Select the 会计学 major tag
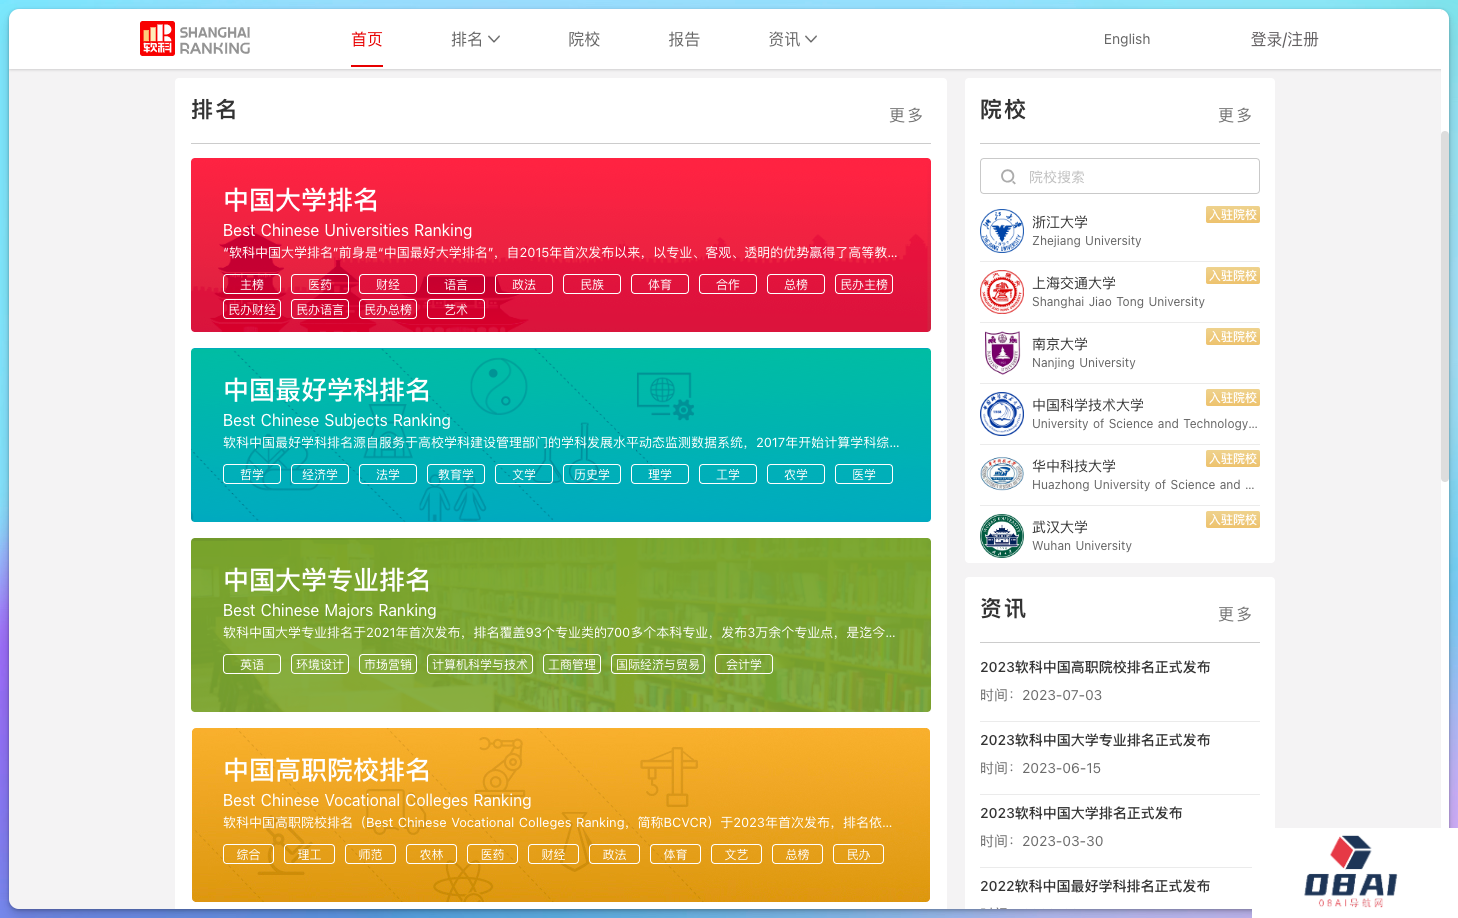1458x918 pixels. coord(744,664)
